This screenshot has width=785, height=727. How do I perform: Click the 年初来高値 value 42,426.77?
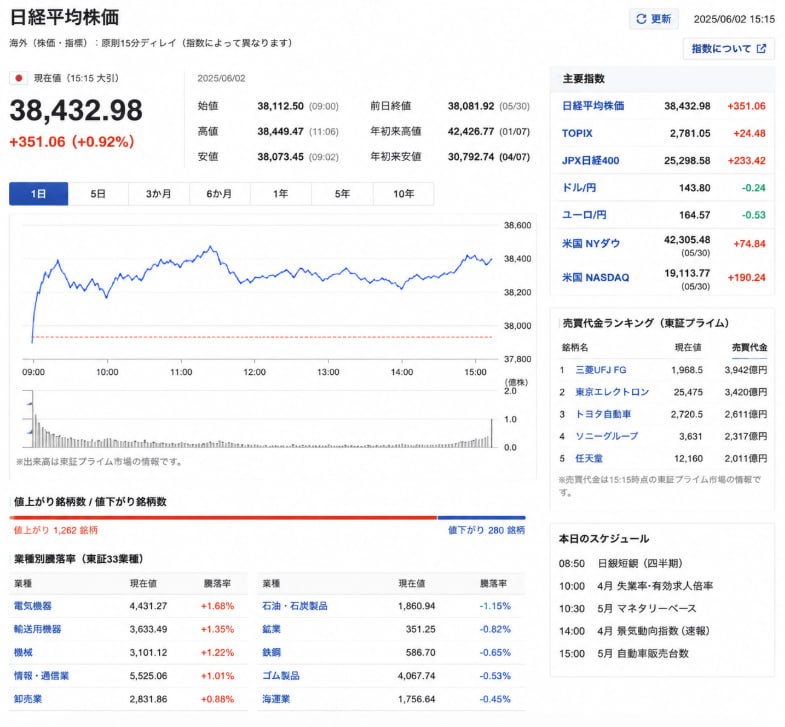click(471, 132)
